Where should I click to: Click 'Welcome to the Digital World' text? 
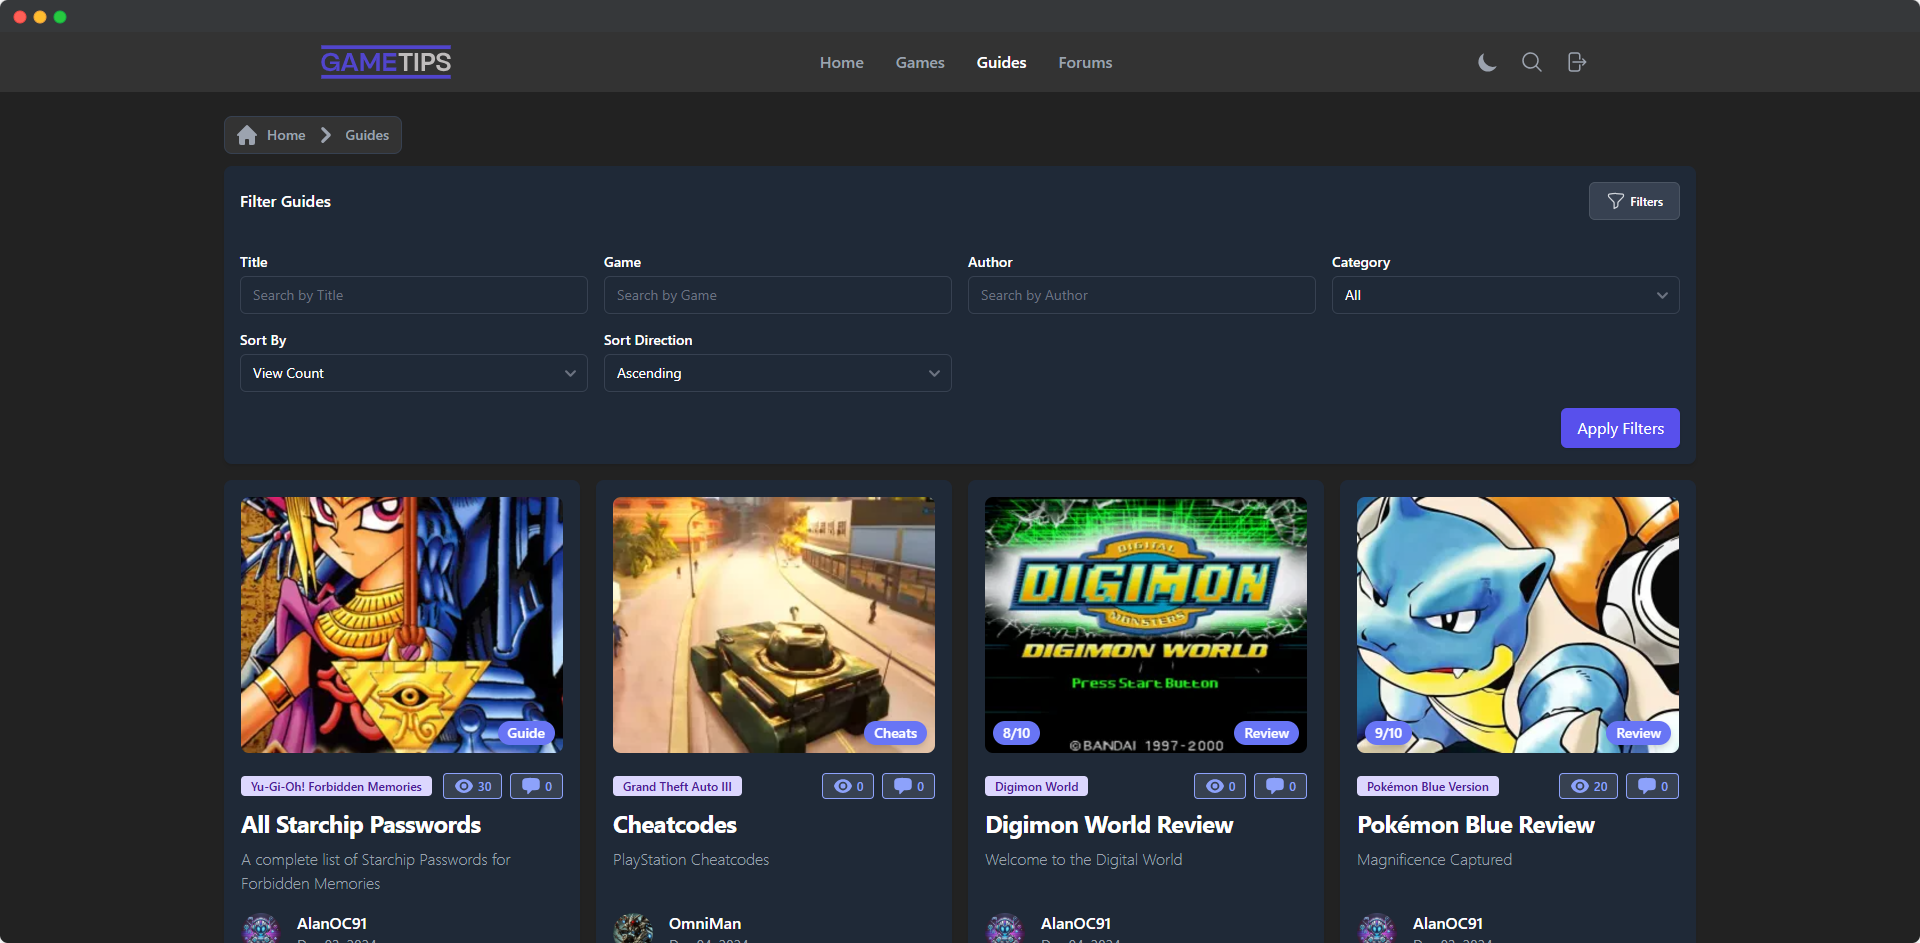pos(1083,859)
